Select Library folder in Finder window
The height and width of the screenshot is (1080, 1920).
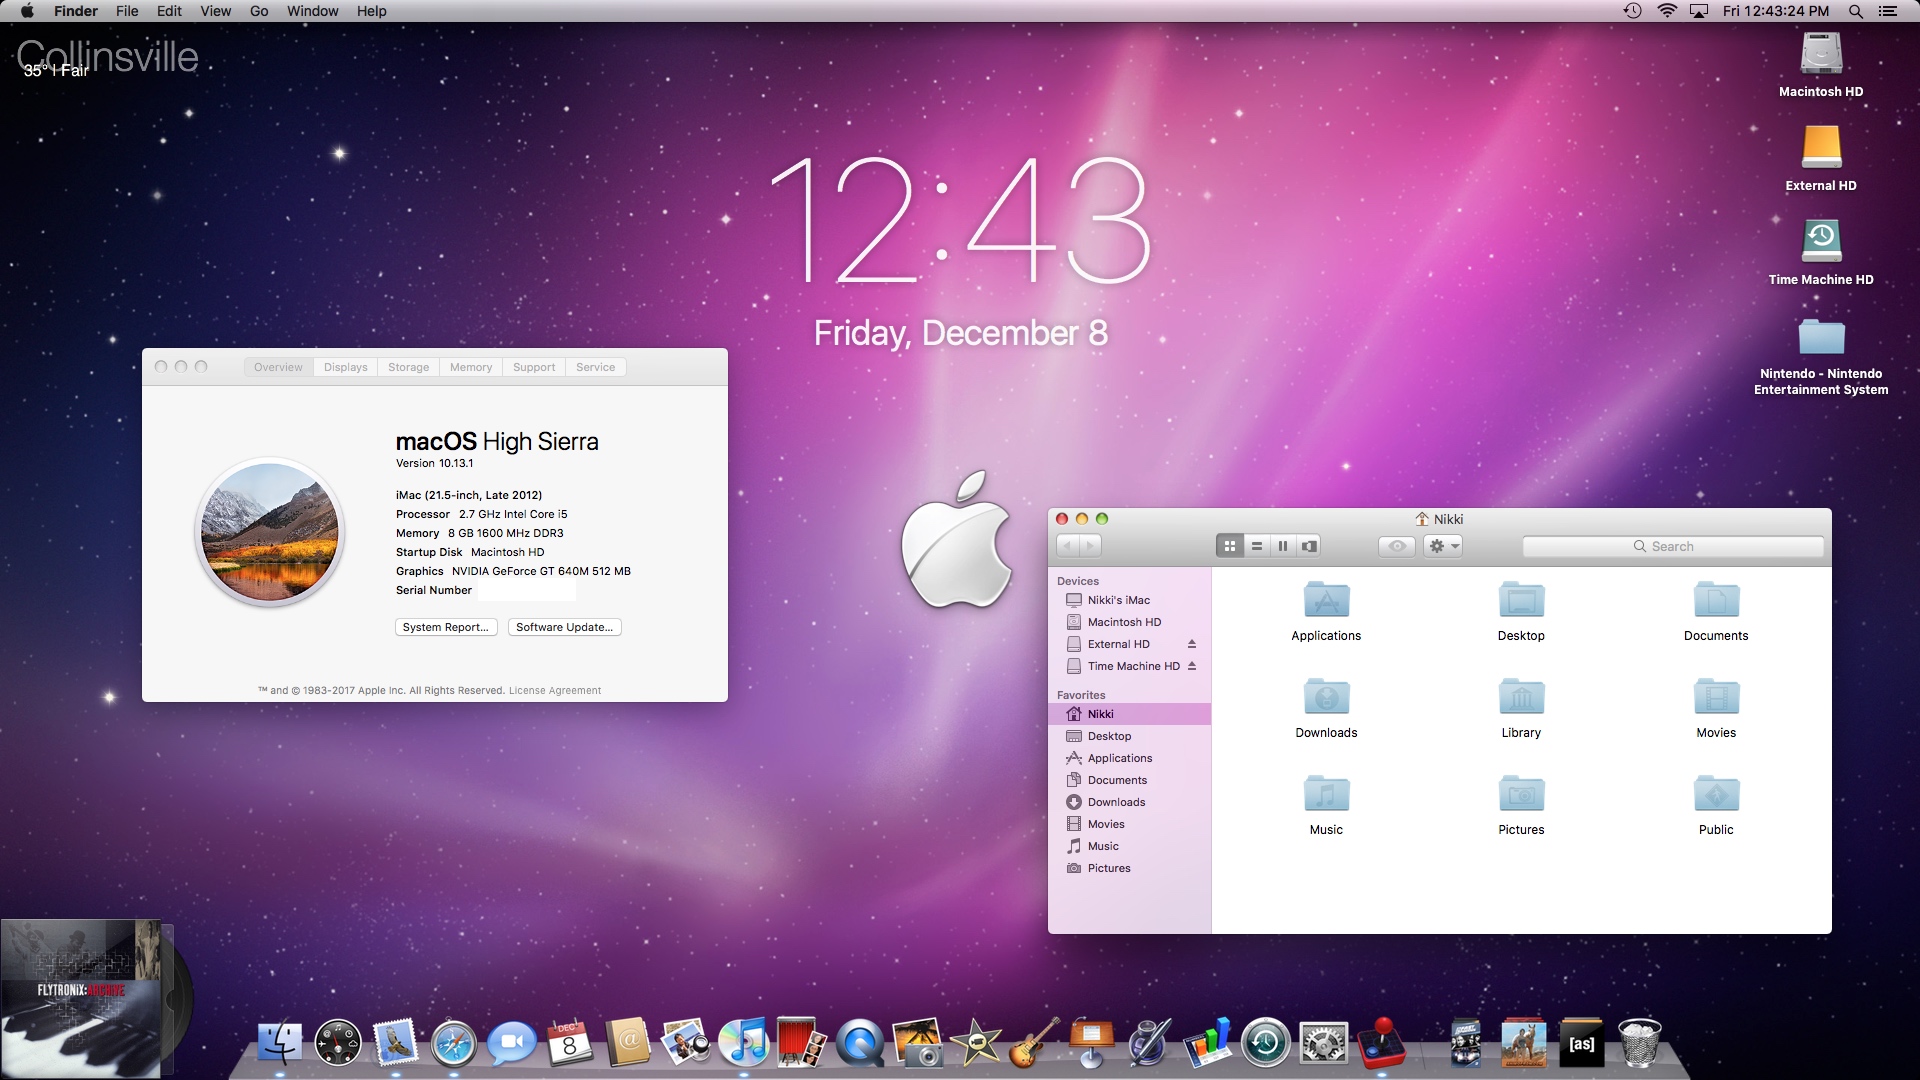click(1521, 708)
